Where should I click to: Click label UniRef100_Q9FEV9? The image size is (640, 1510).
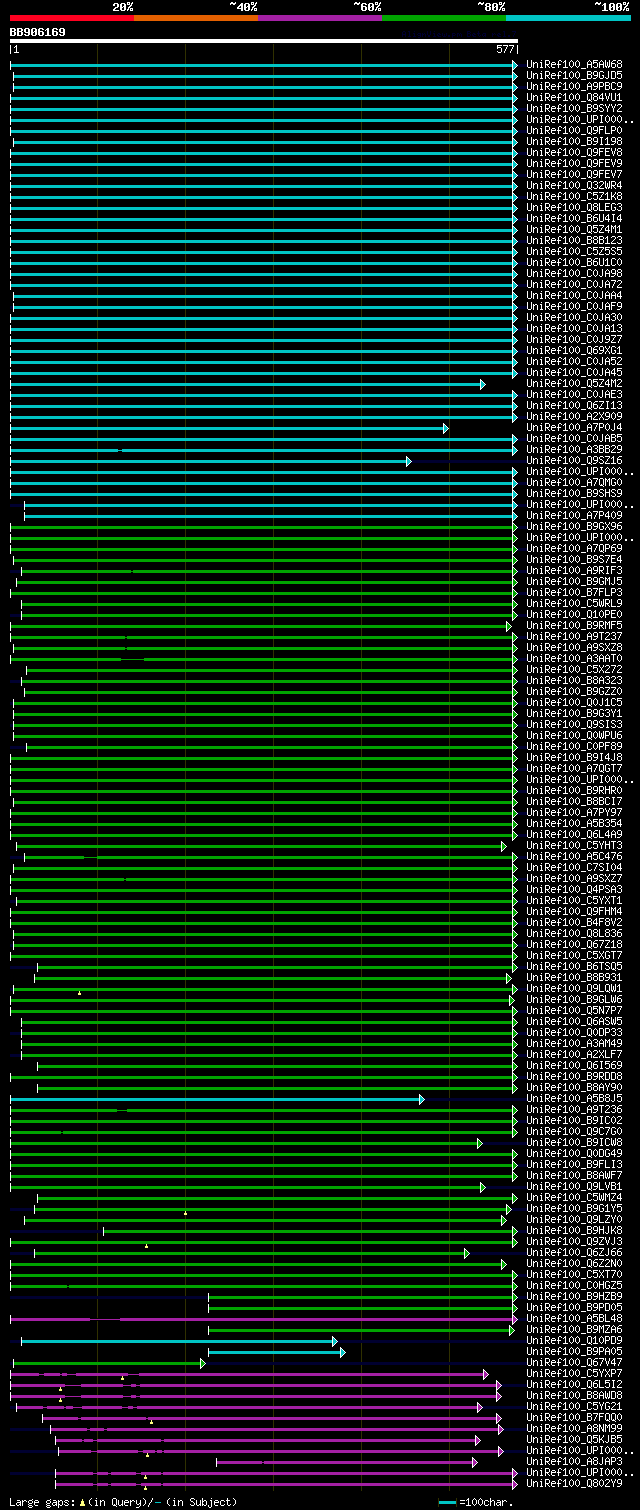[574, 163]
